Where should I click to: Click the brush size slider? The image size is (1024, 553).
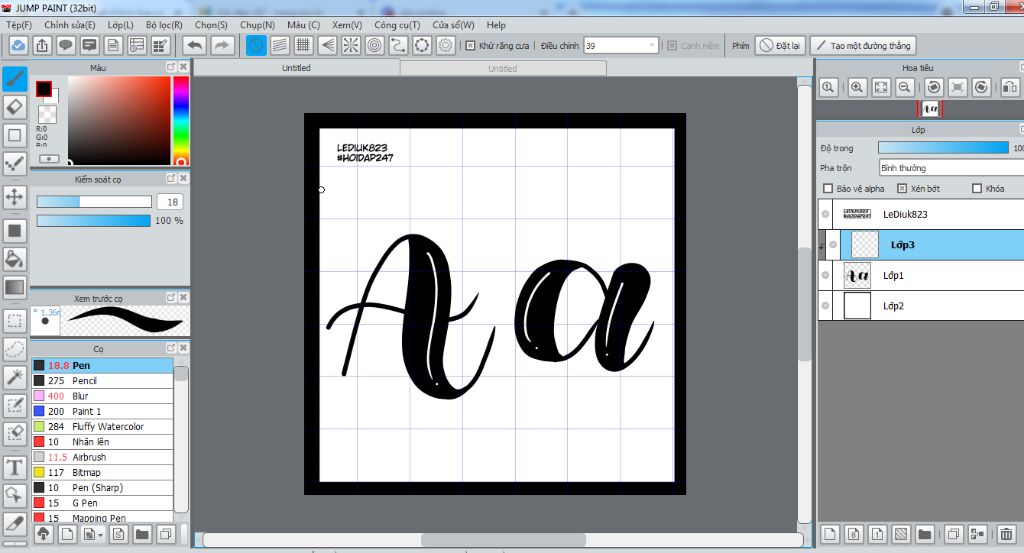tap(94, 202)
